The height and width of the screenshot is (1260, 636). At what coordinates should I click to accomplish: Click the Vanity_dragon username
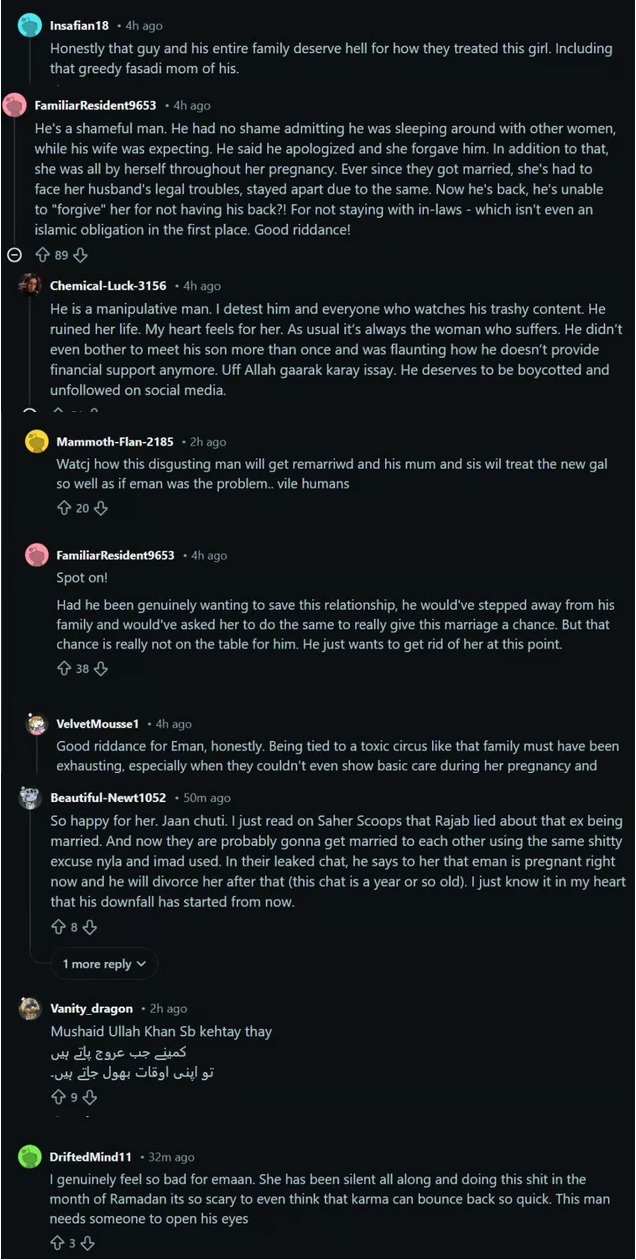pos(91,1009)
